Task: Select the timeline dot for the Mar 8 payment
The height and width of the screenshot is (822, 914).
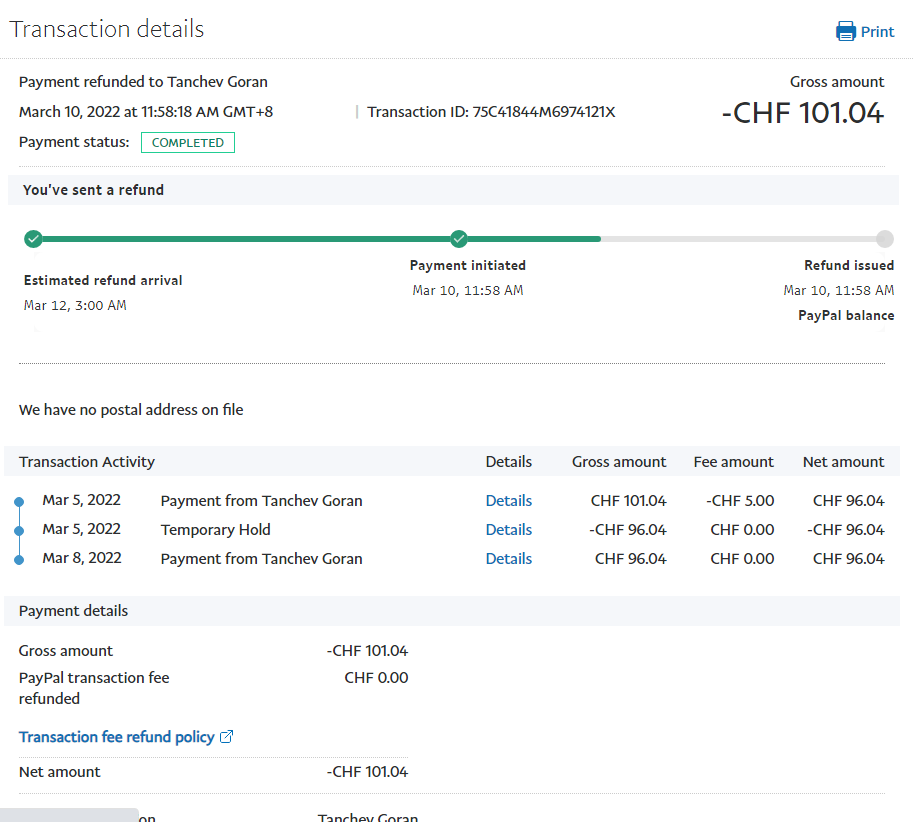Action: pyautogui.click(x=19, y=559)
